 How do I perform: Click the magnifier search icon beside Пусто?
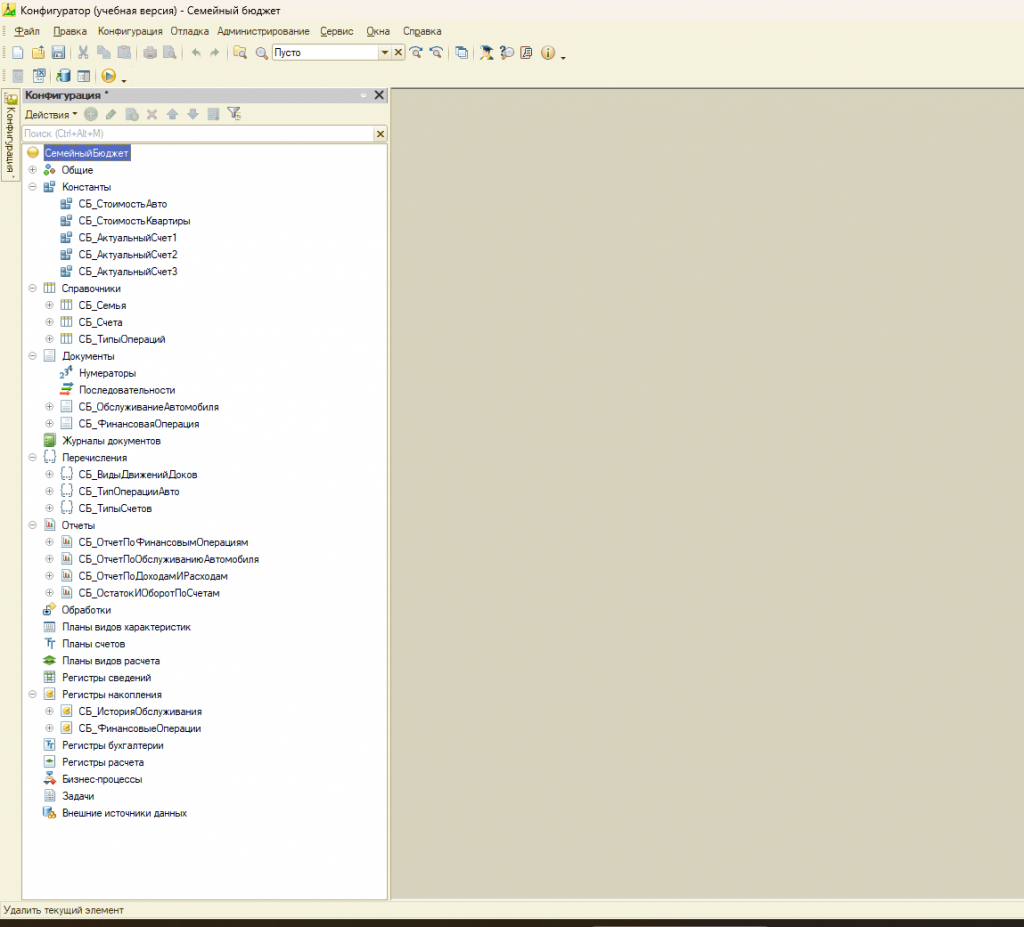pos(261,53)
